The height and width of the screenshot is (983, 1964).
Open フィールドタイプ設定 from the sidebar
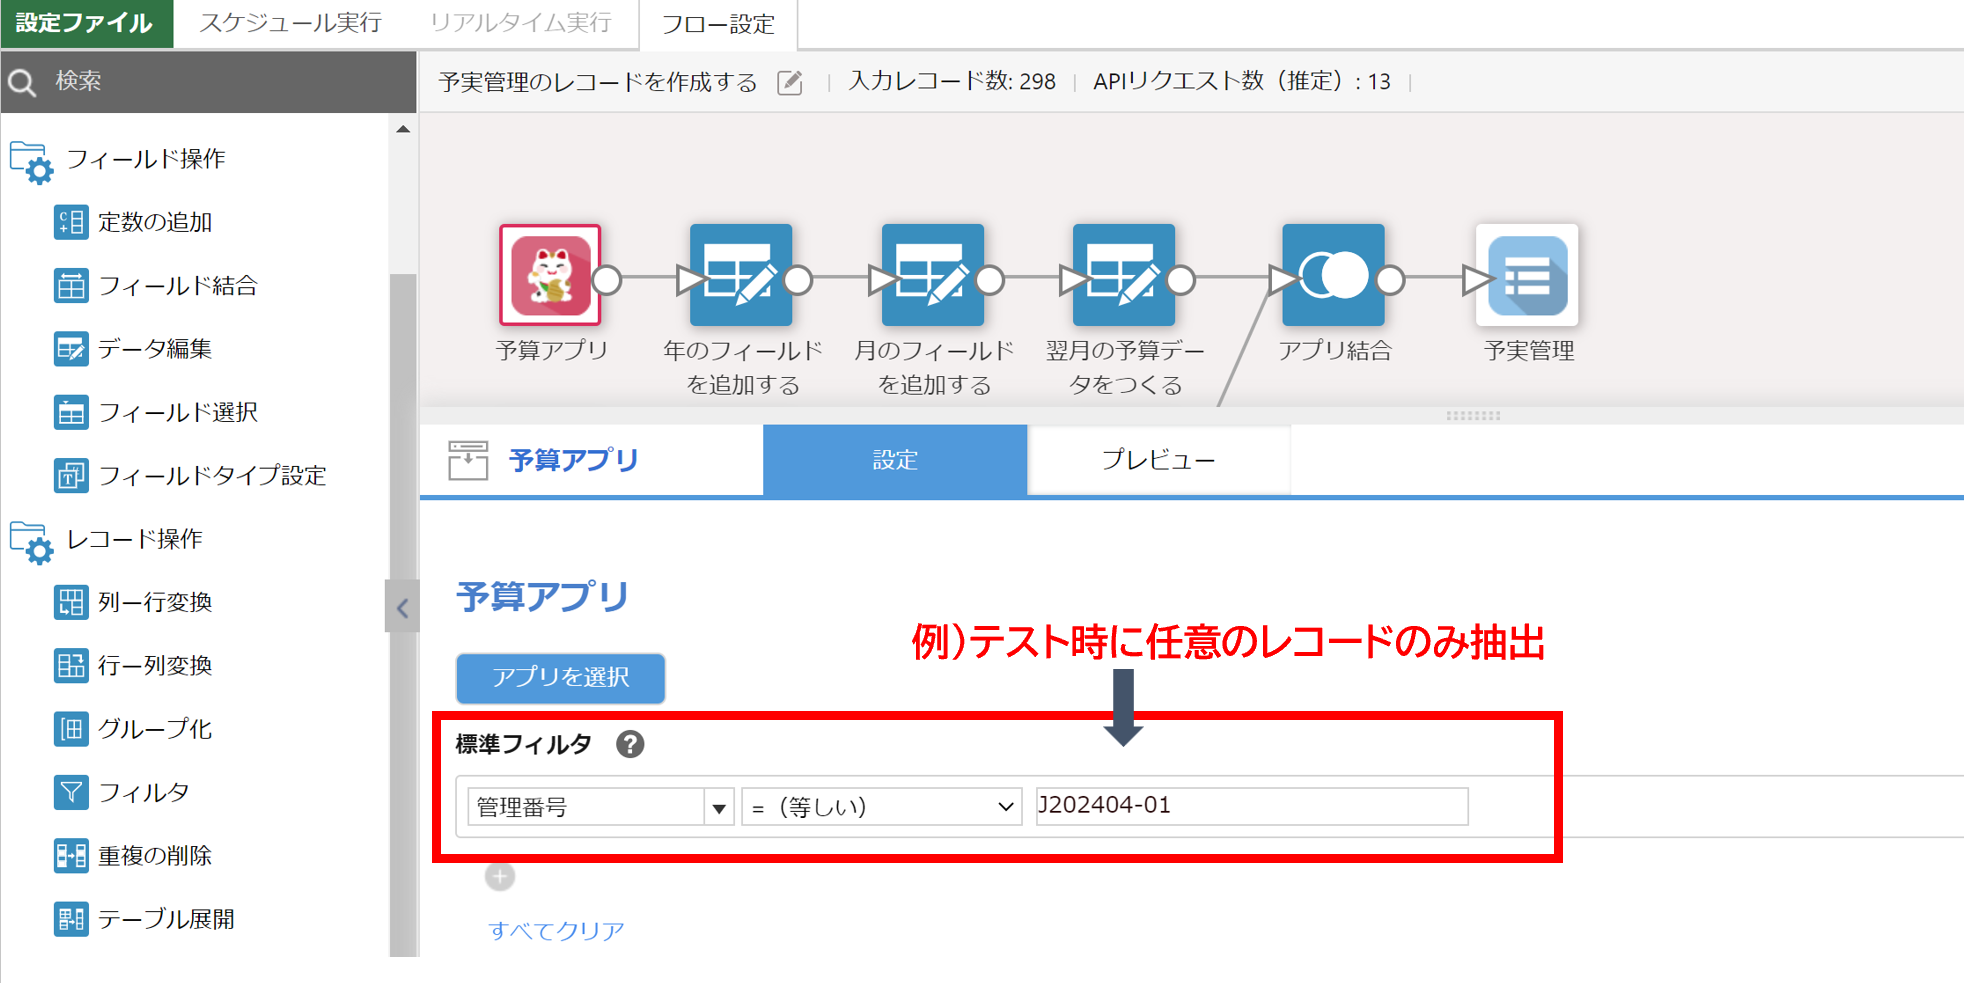[x=69, y=476]
